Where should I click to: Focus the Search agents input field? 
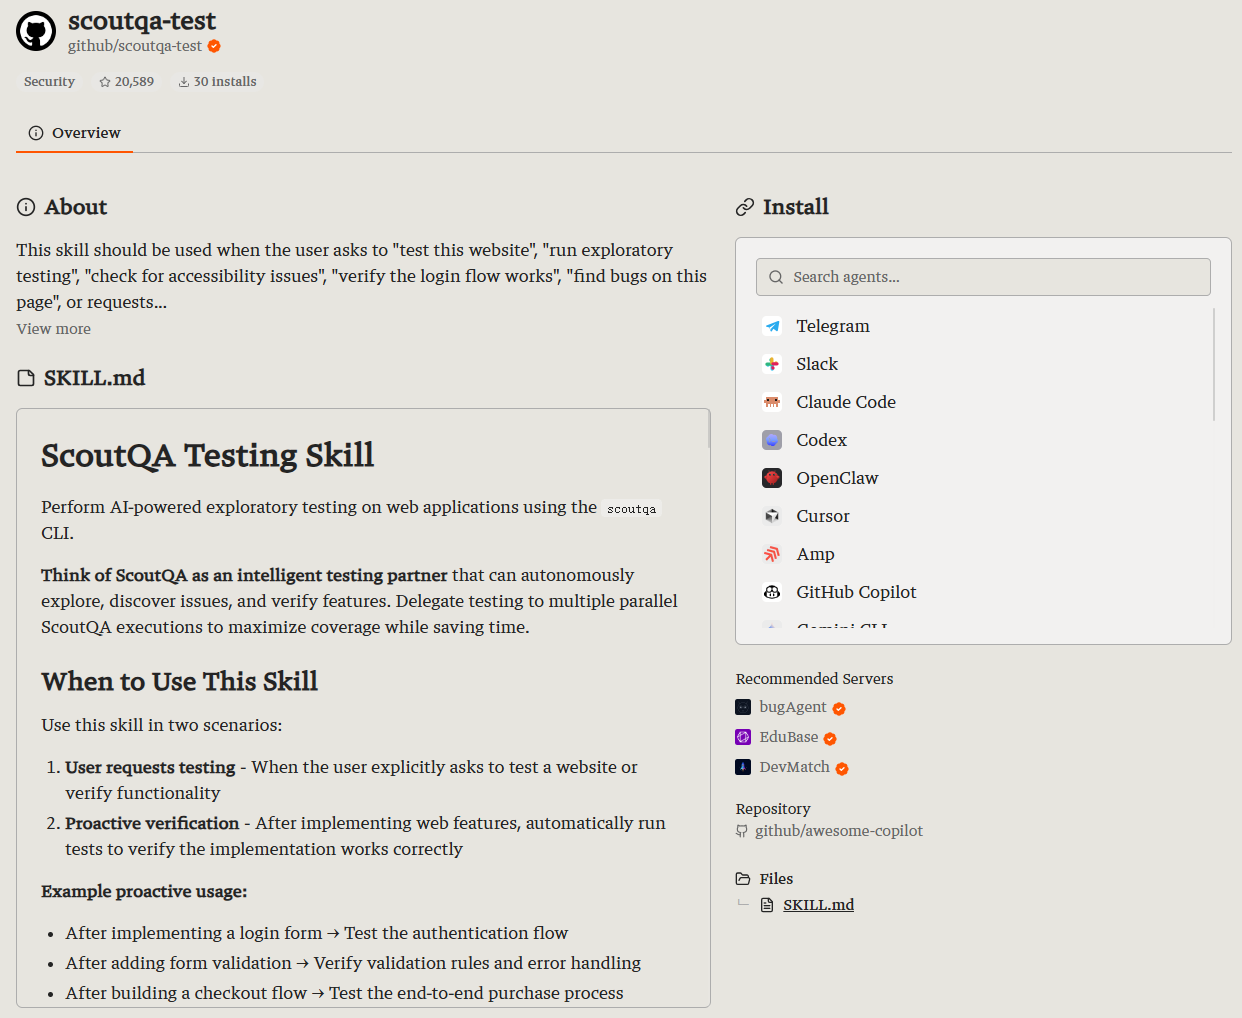tap(983, 277)
